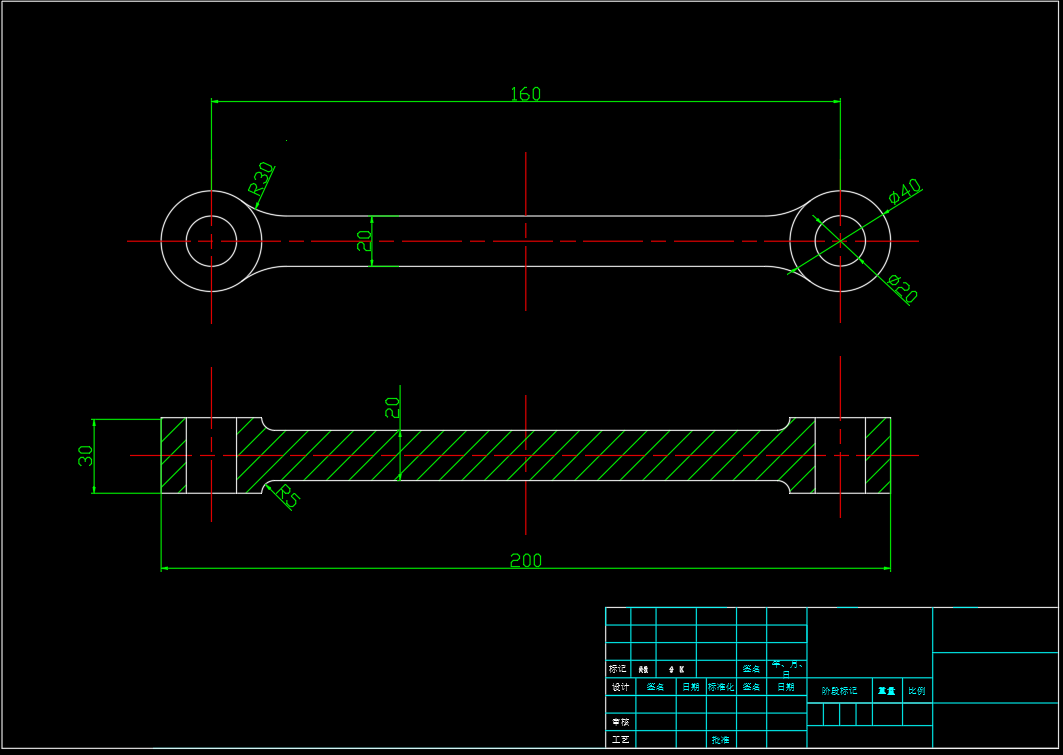The image size is (1063, 755).
Task: Click the 重量 cell beside 比例
Action: point(887,691)
